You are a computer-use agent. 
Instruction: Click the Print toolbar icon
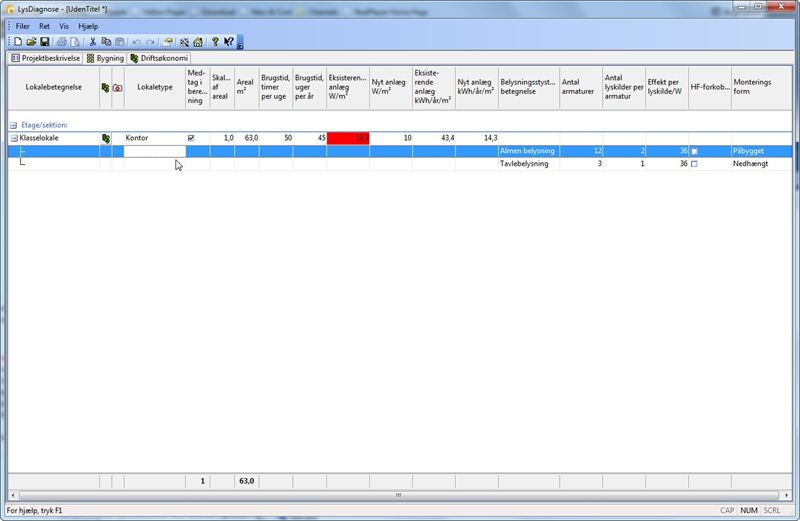click(x=62, y=42)
